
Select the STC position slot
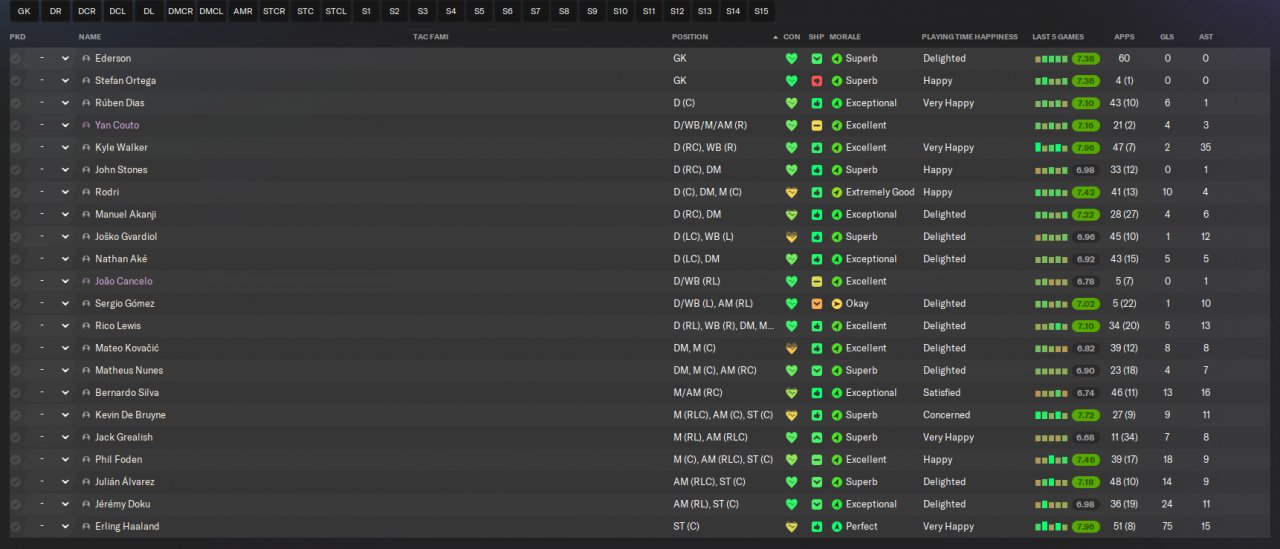pyautogui.click(x=305, y=12)
